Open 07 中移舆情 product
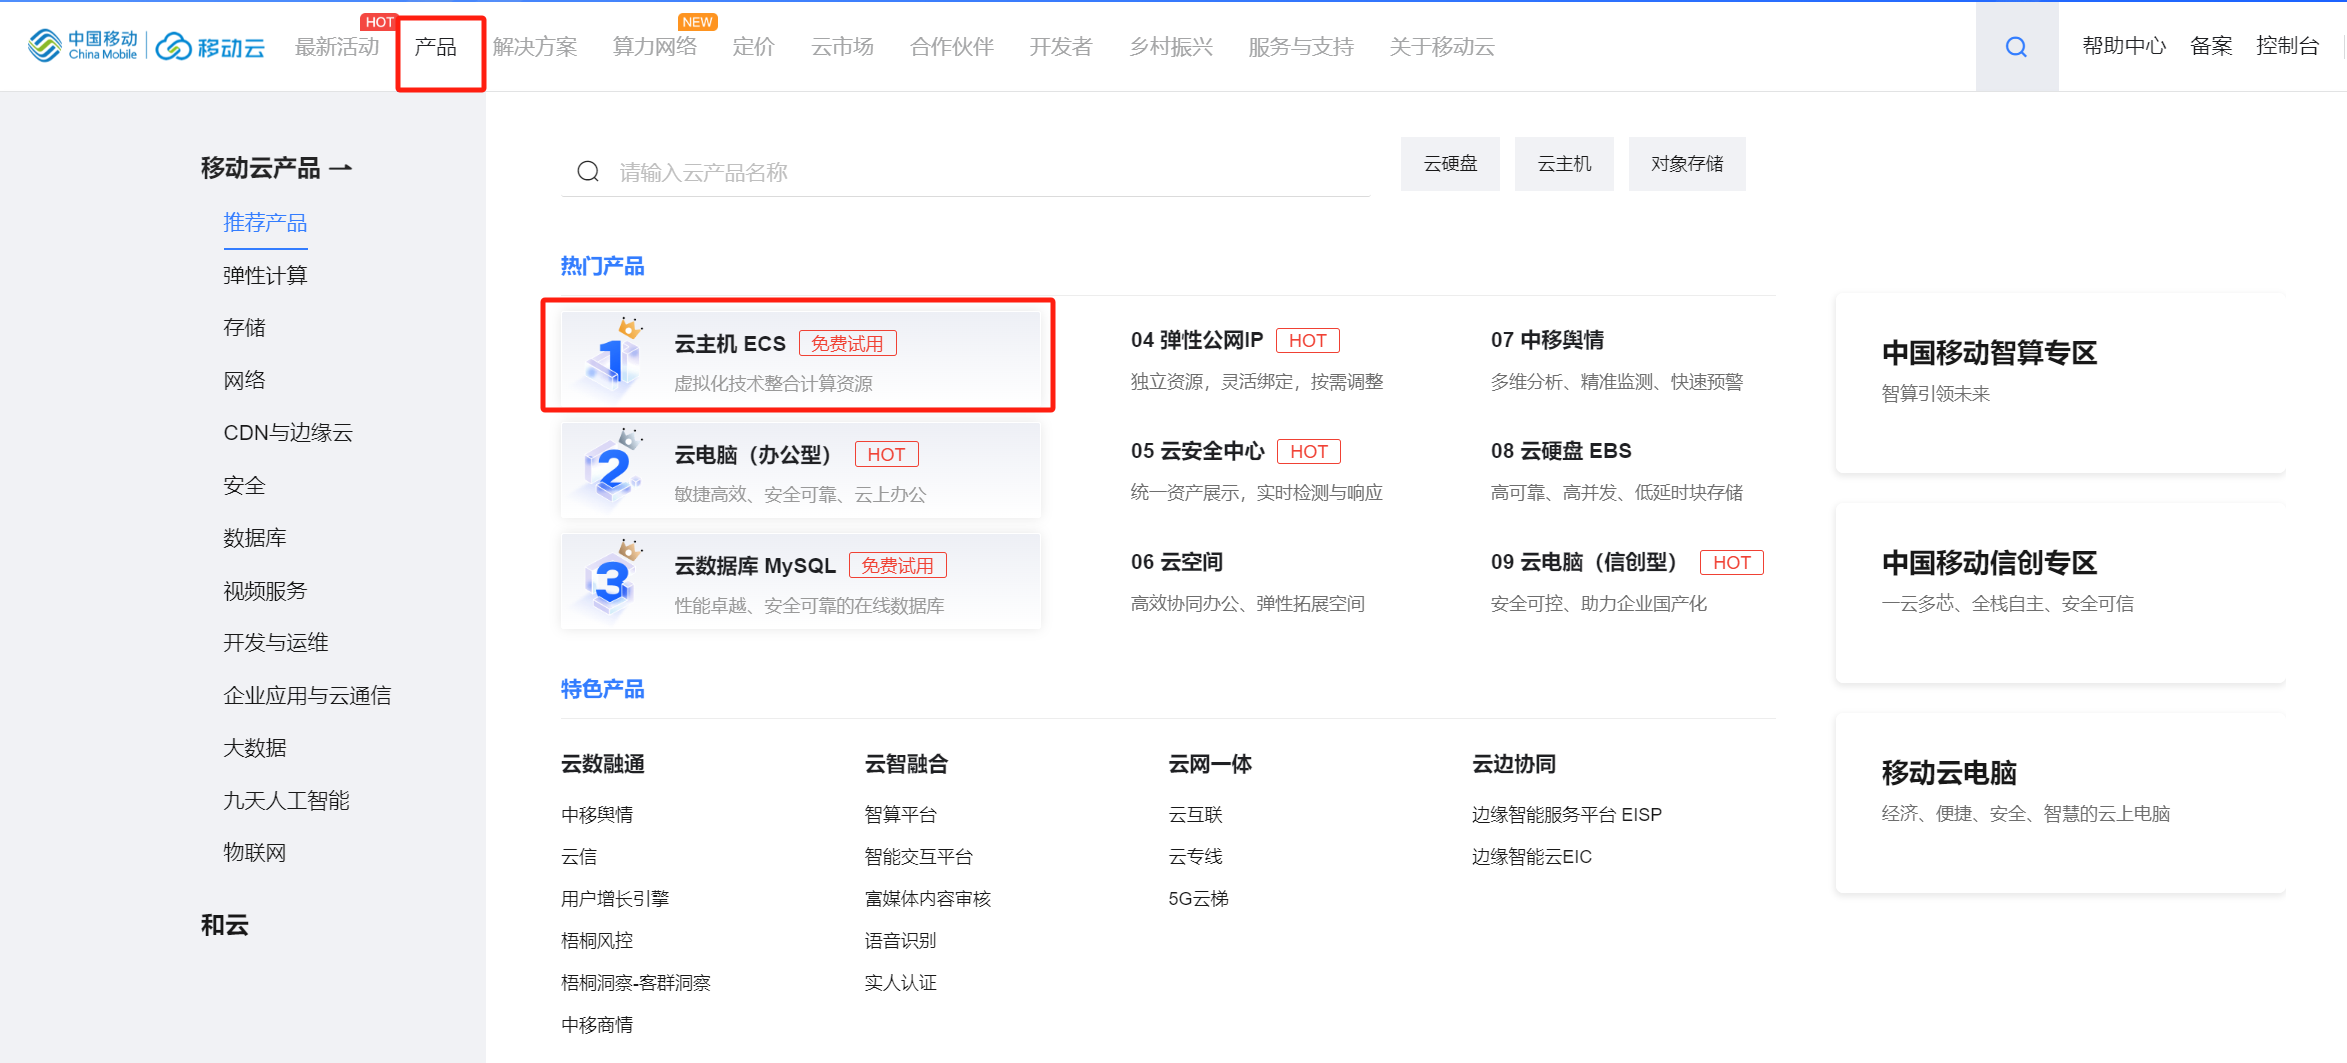Image resolution: width=2347 pixels, height=1063 pixels. click(x=1547, y=340)
